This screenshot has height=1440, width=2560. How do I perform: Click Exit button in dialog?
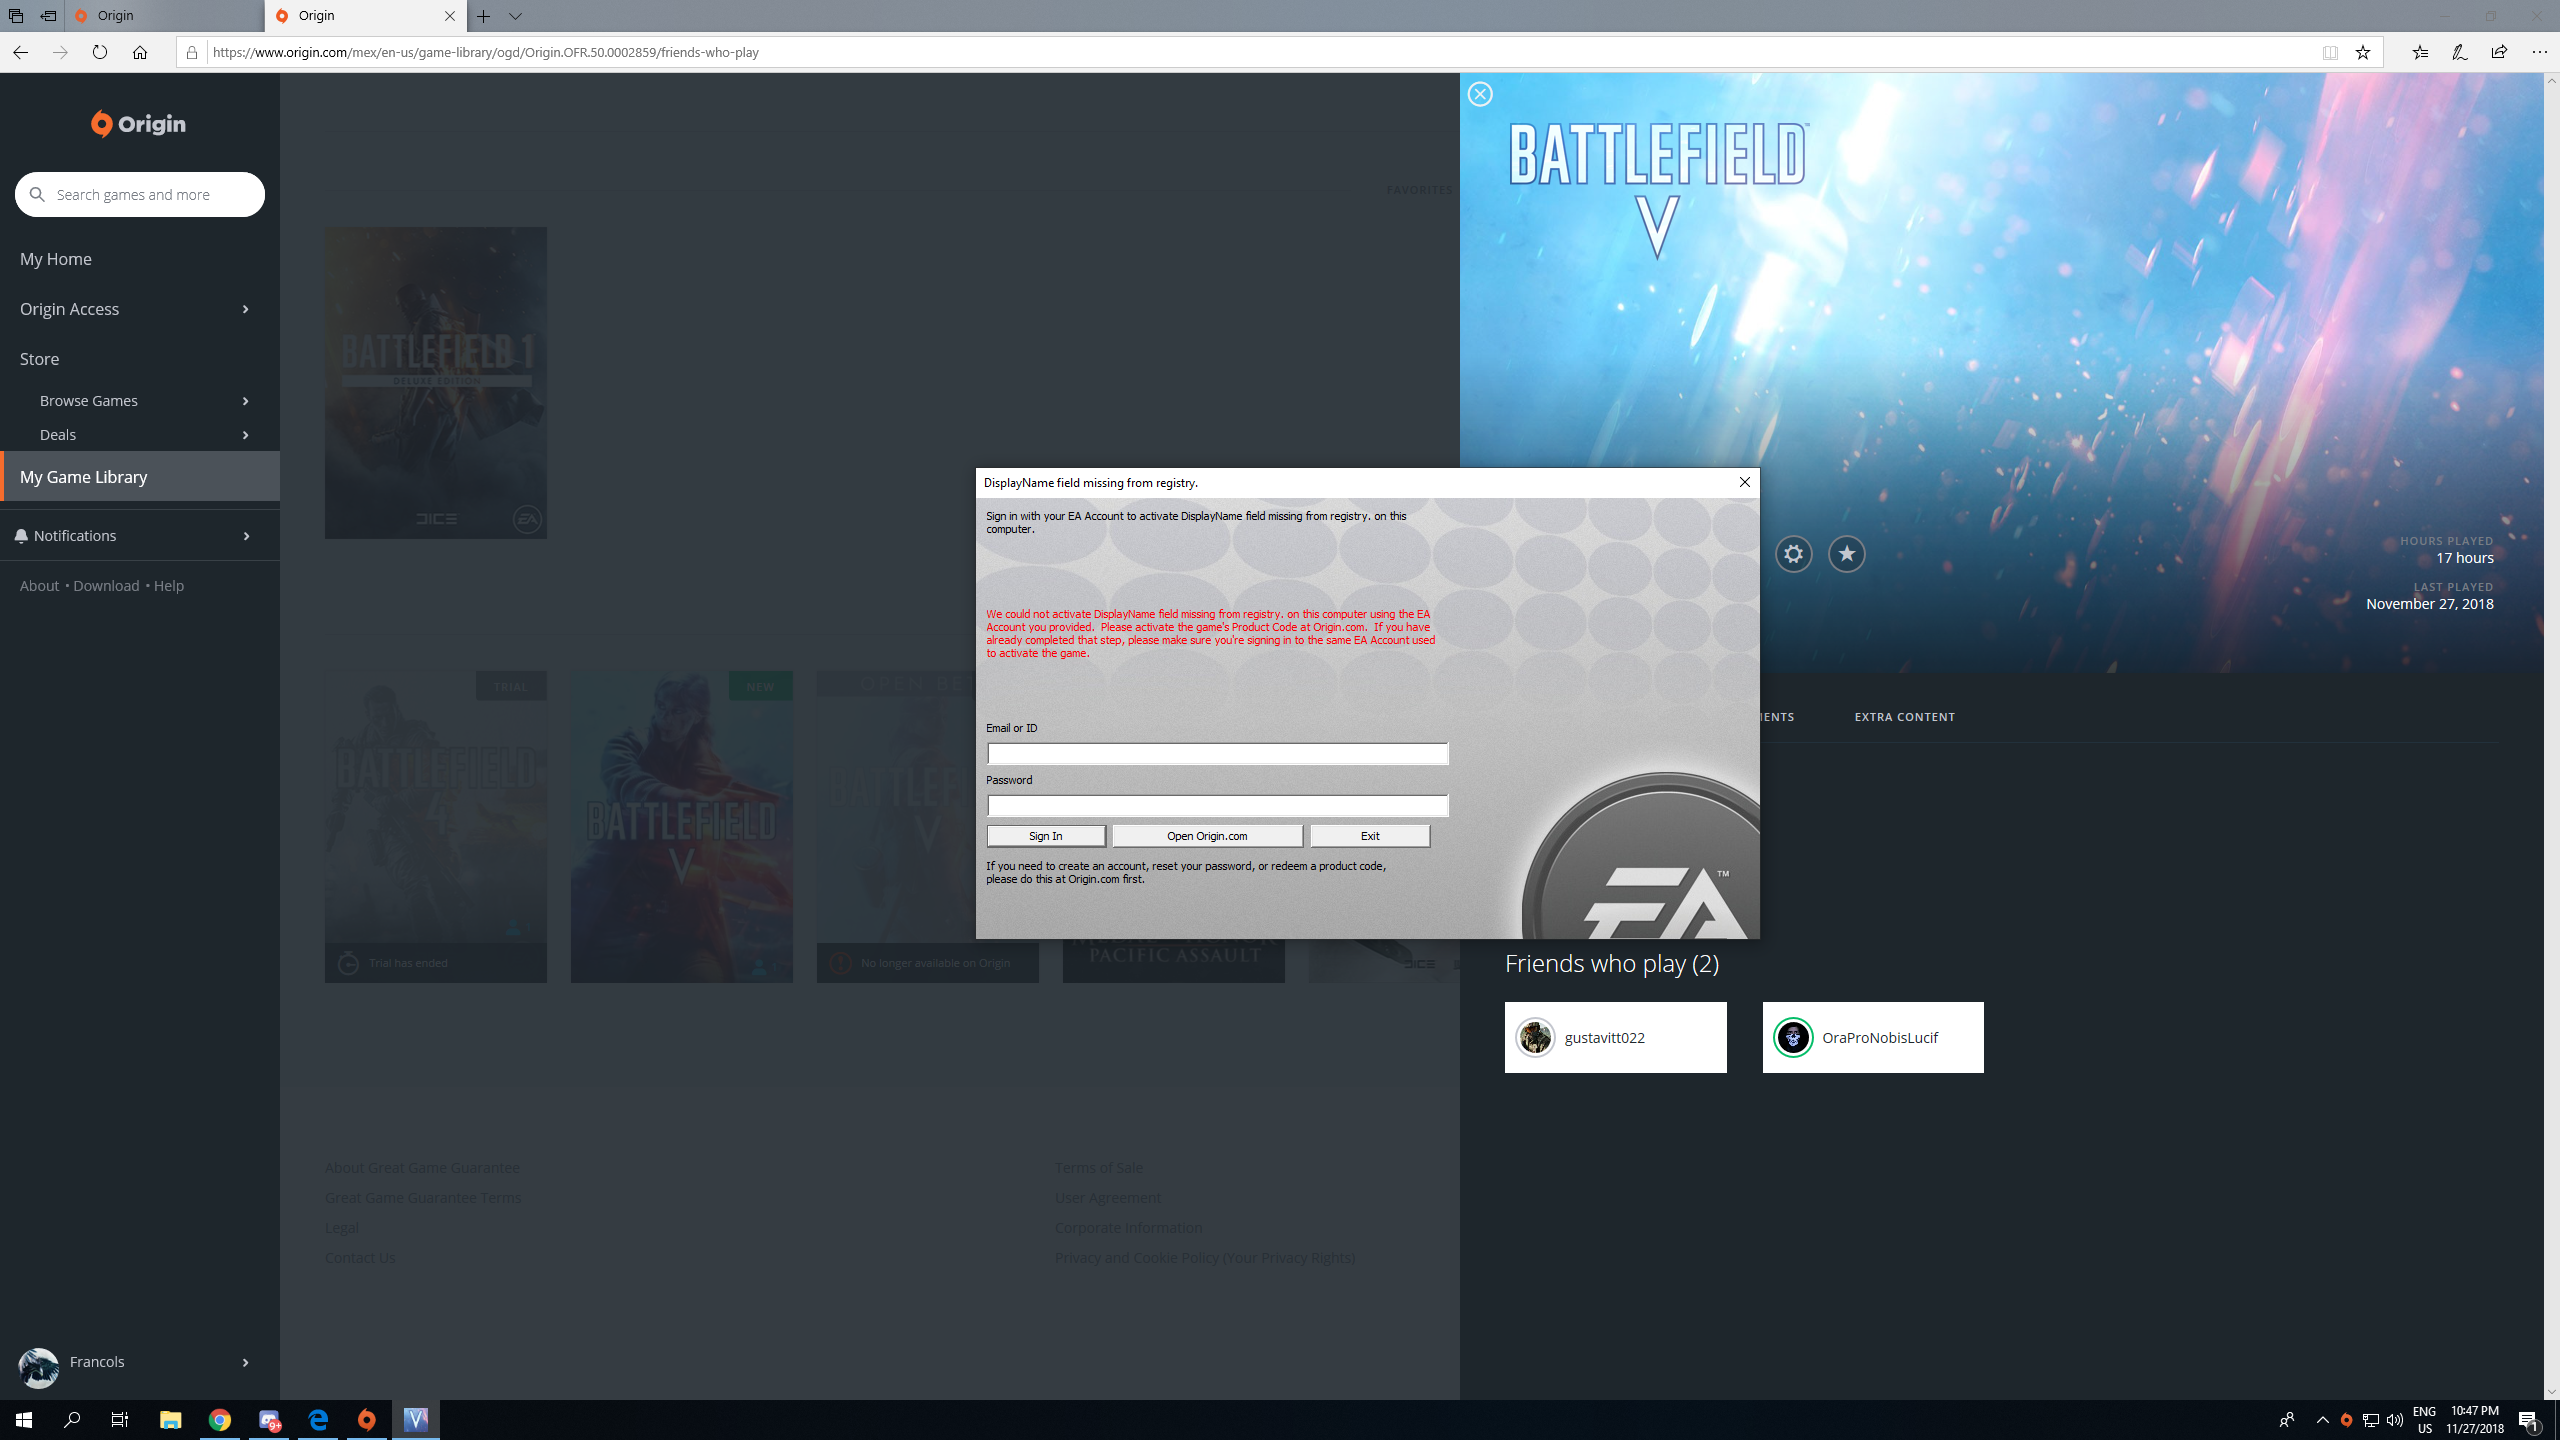pos(1370,836)
